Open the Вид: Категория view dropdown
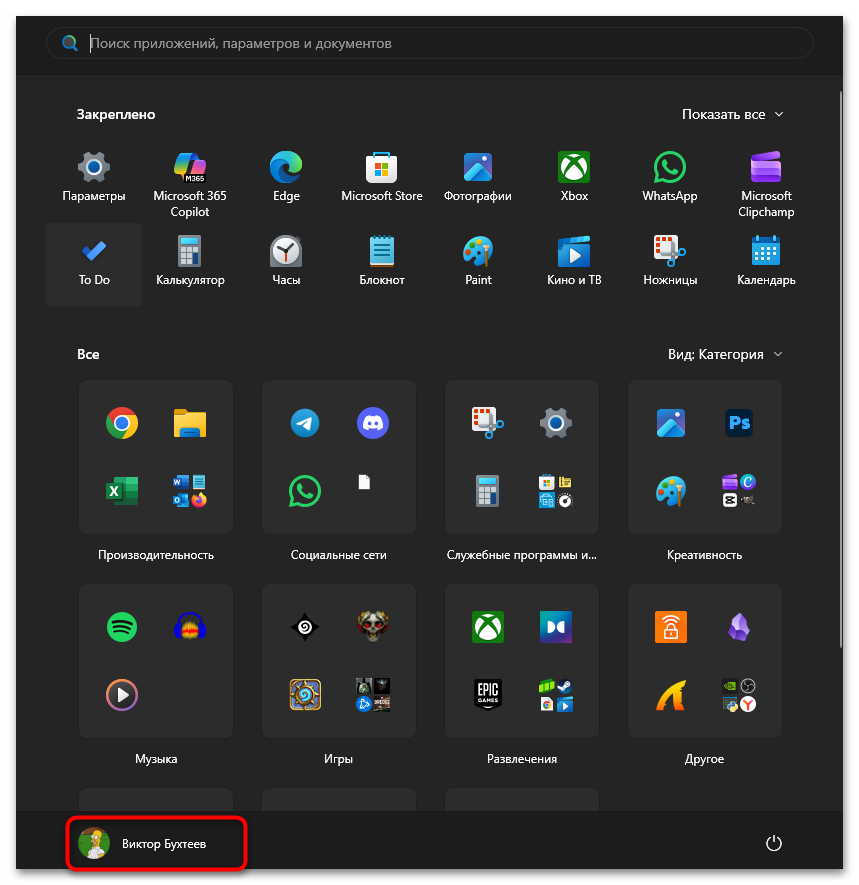 [725, 354]
